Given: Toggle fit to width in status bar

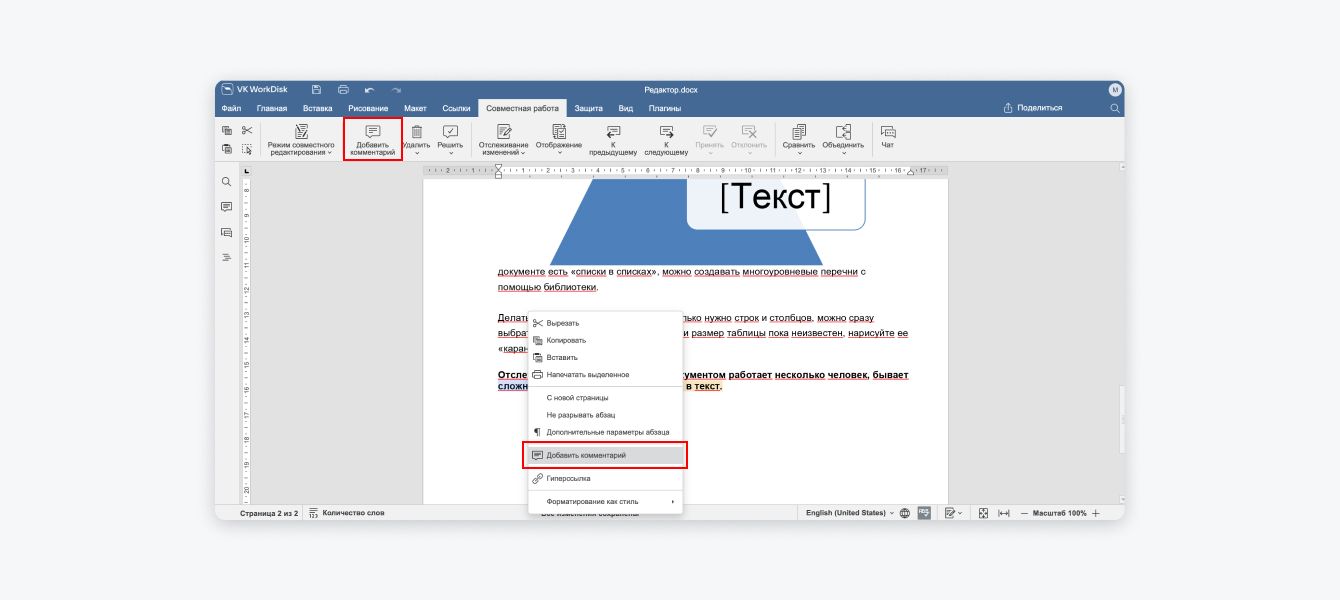Looking at the screenshot, I should pos(1004,513).
